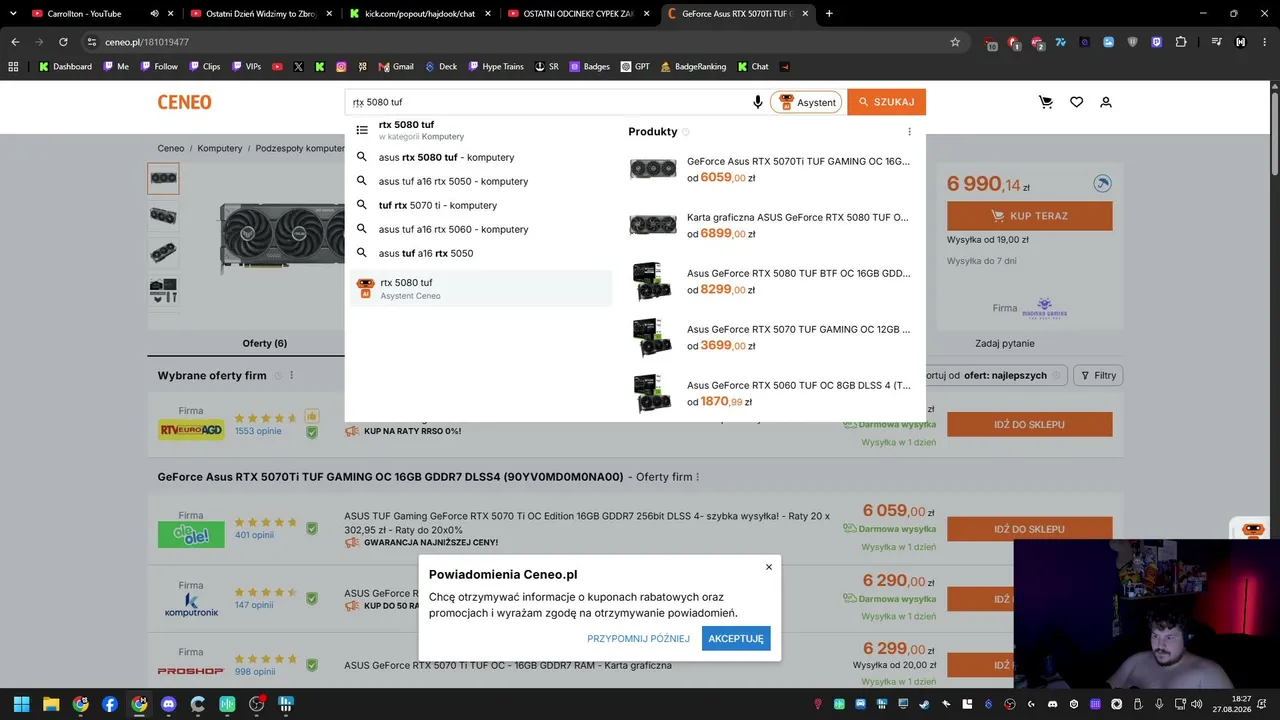
Task: Select the first product thumbnail in the gallery
Action: (163, 179)
